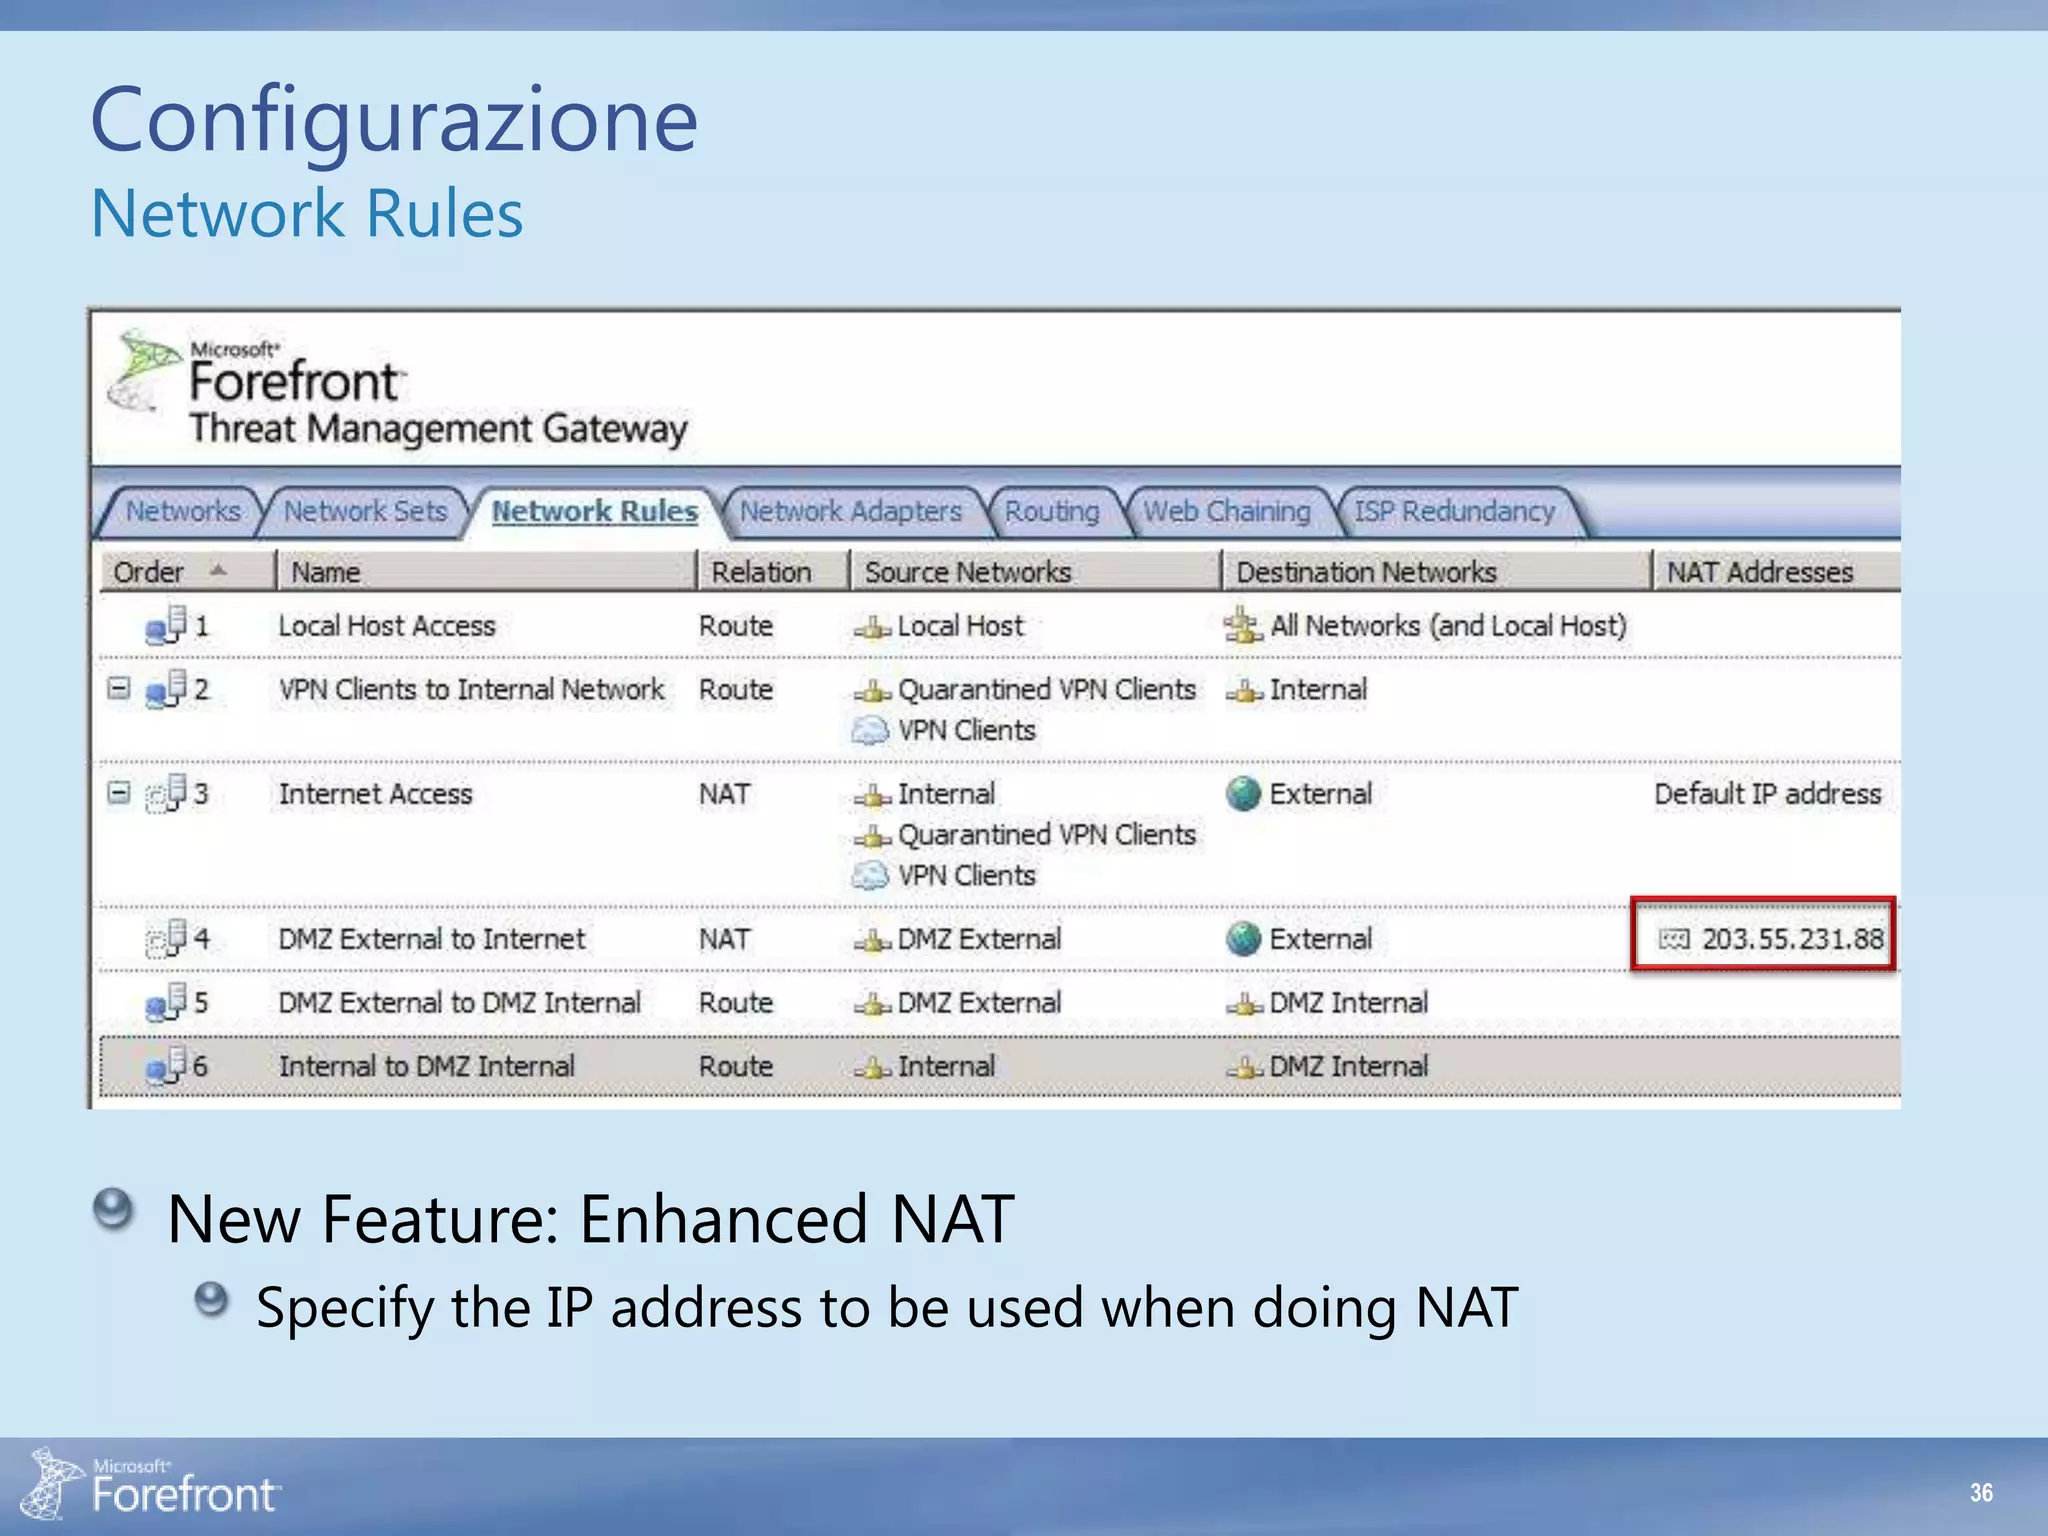Click the Relation column header

[773, 572]
